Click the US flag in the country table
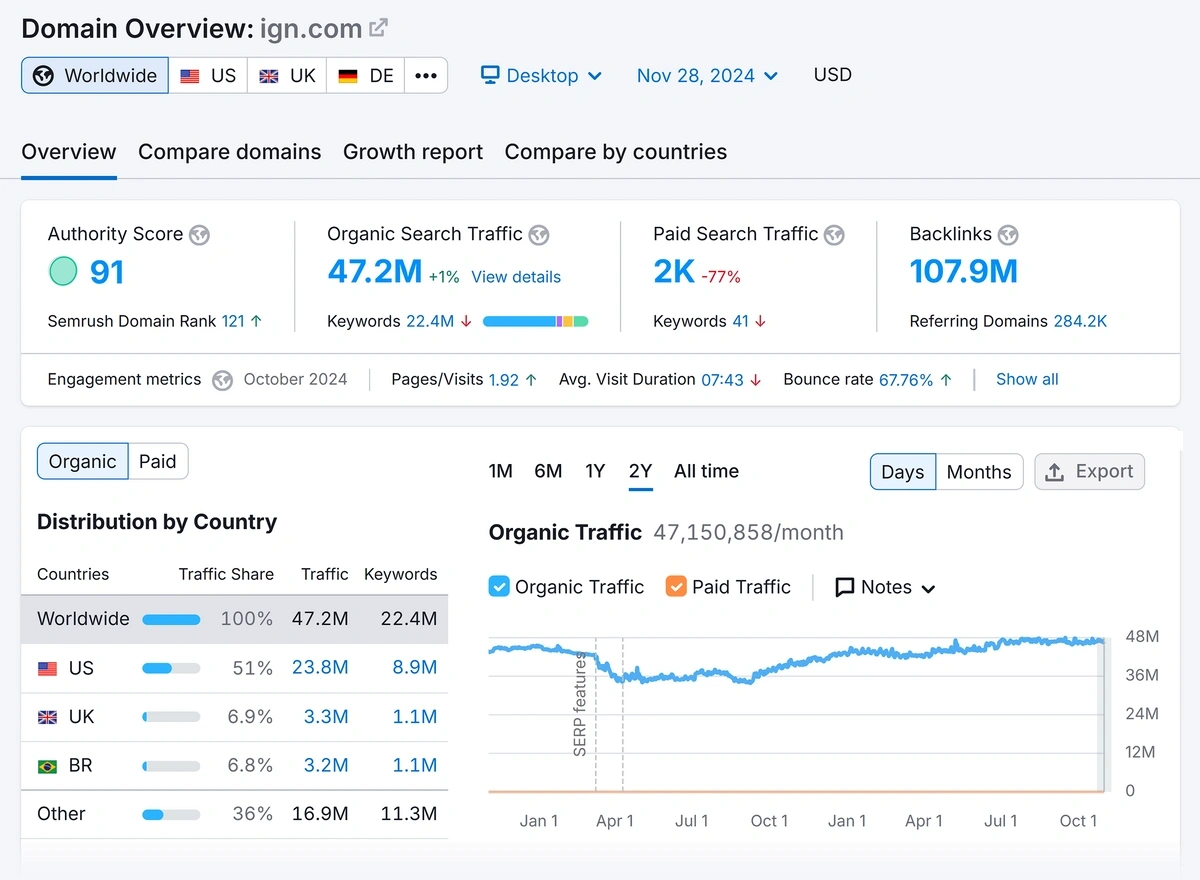Image resolution: width=1200 pixels, height=880 pixels. pos(47,668)
